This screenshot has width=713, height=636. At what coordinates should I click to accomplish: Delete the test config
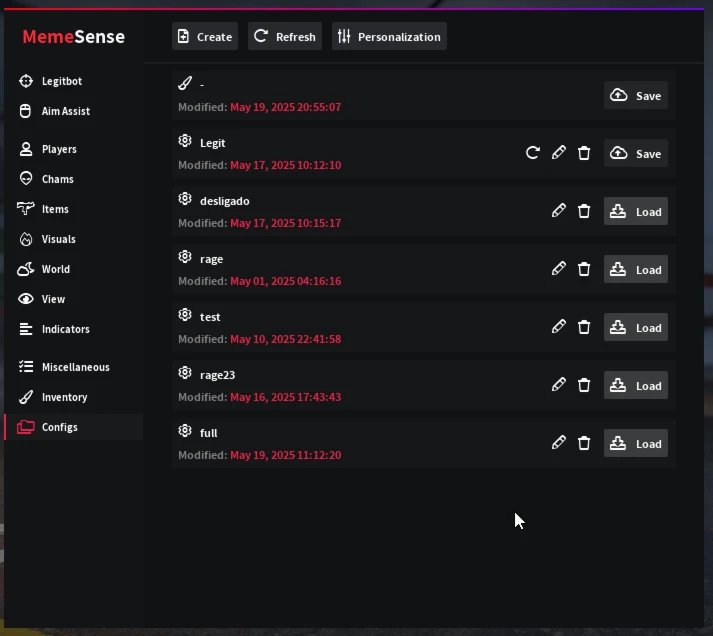(x=584, y=327)
